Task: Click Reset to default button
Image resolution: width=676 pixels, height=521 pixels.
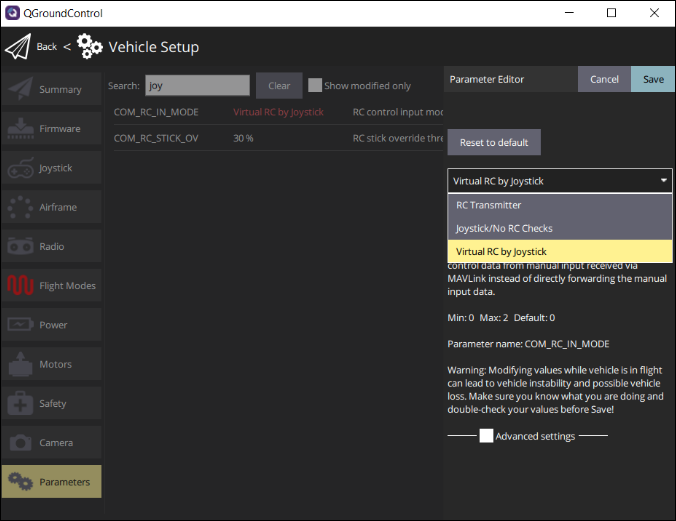Action: pos(494,142)
